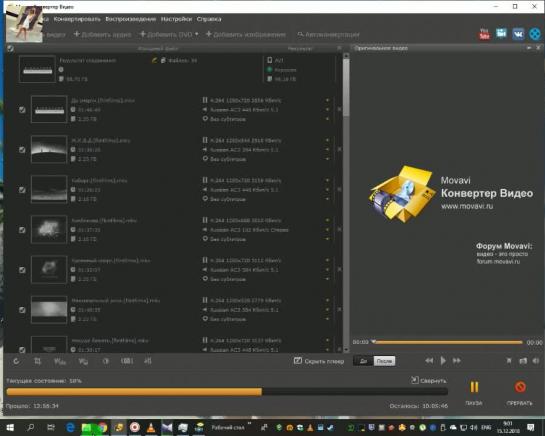Open the Воспроизведение menu
Image resolution: width=545 pixels, height=436 pixels.
pos(131,19)
